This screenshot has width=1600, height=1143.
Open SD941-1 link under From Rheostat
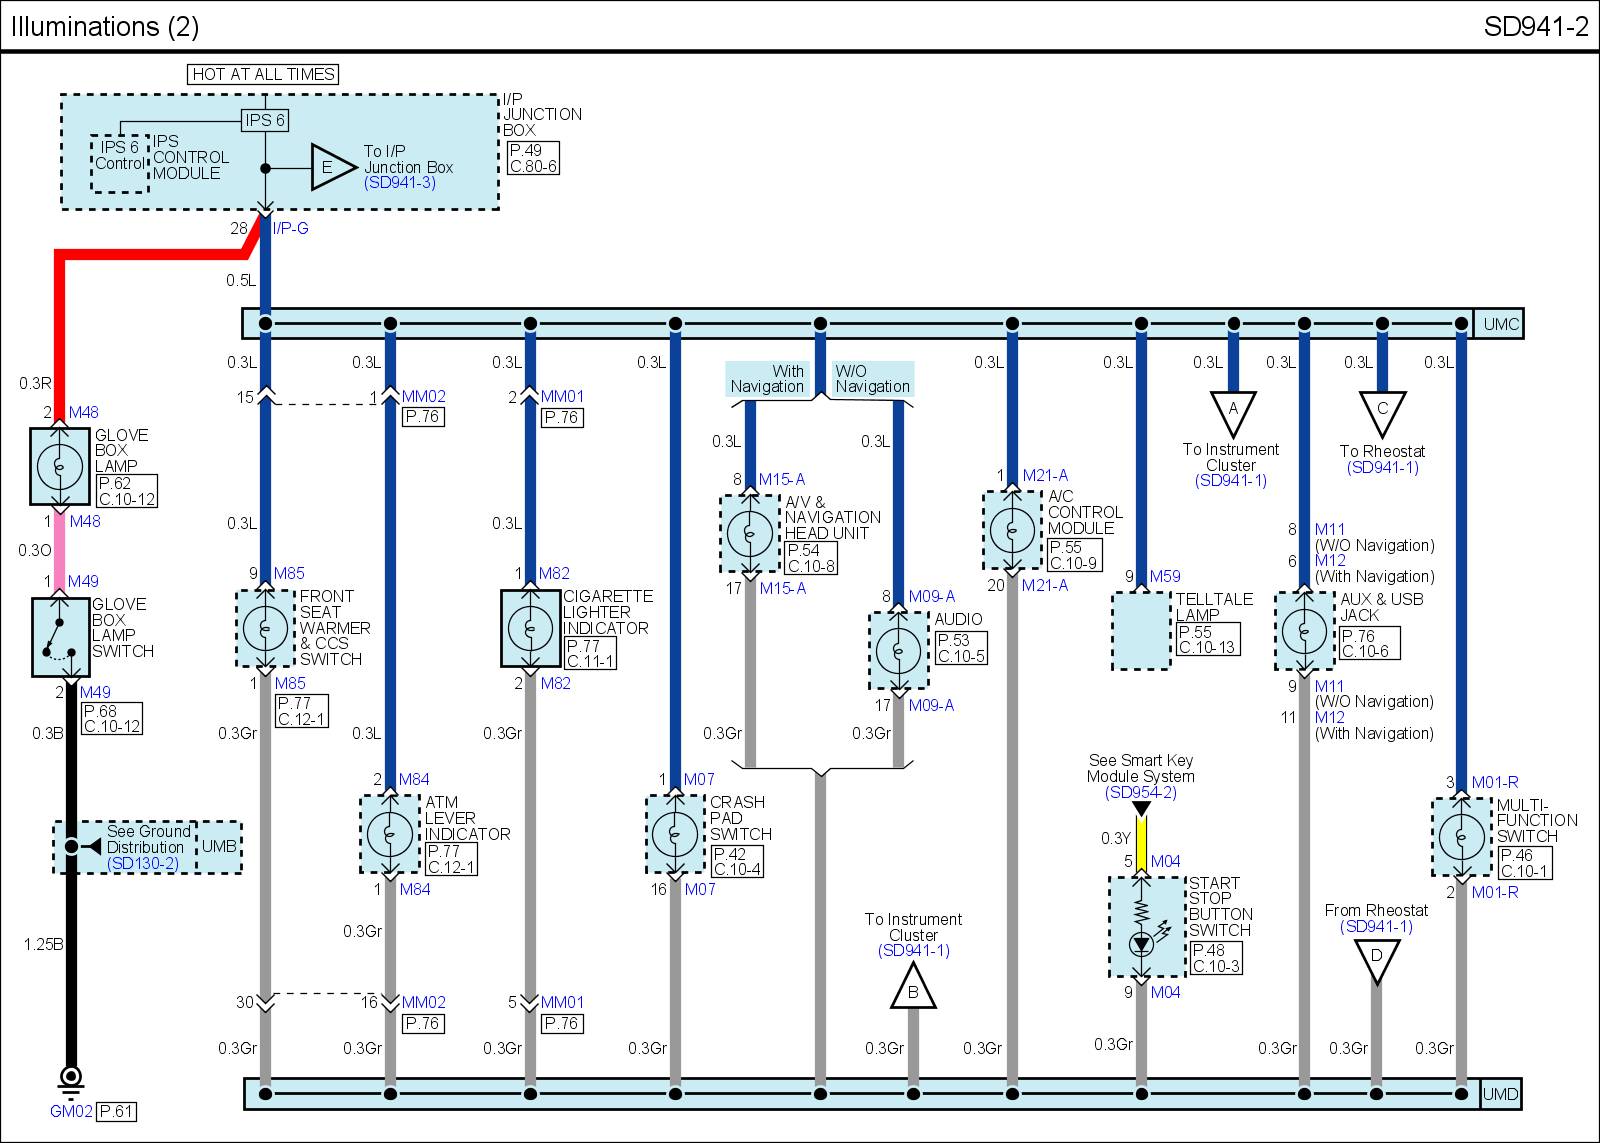click(x=1376, y=927)
